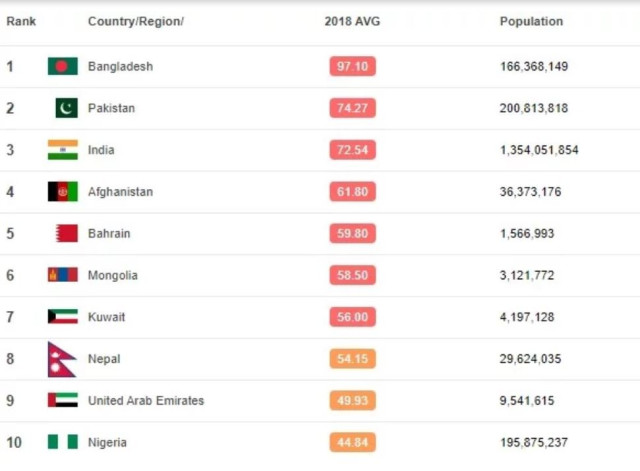Select the Nigeria country name
The height and width of the screenshot is (471, 640).
[x=107, y=442]
